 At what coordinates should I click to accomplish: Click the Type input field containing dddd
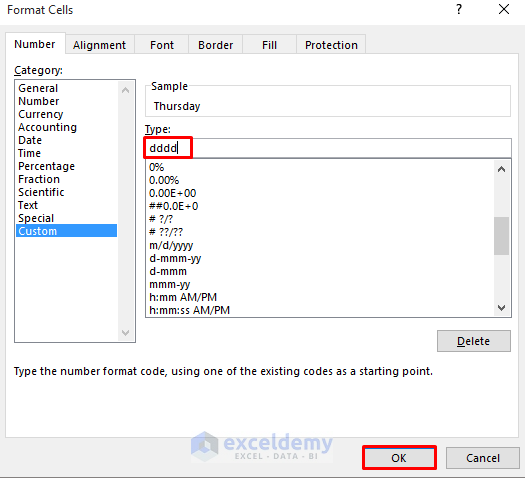click(328, 148)
